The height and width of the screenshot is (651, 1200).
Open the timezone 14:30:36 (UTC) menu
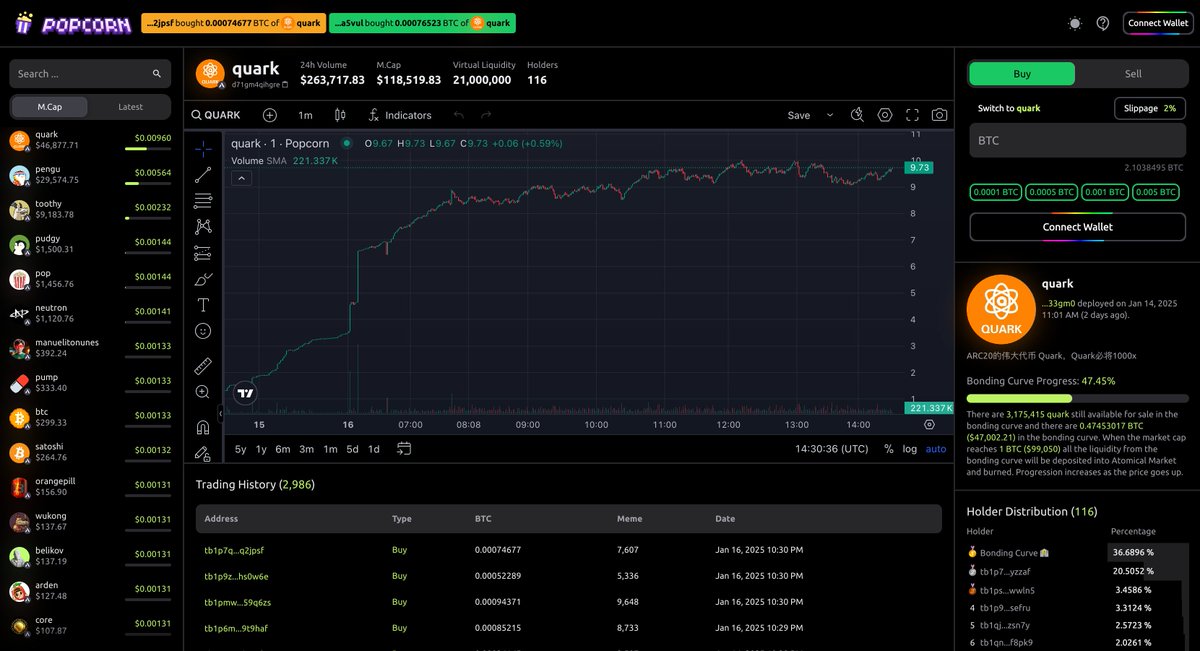[832, 449]
